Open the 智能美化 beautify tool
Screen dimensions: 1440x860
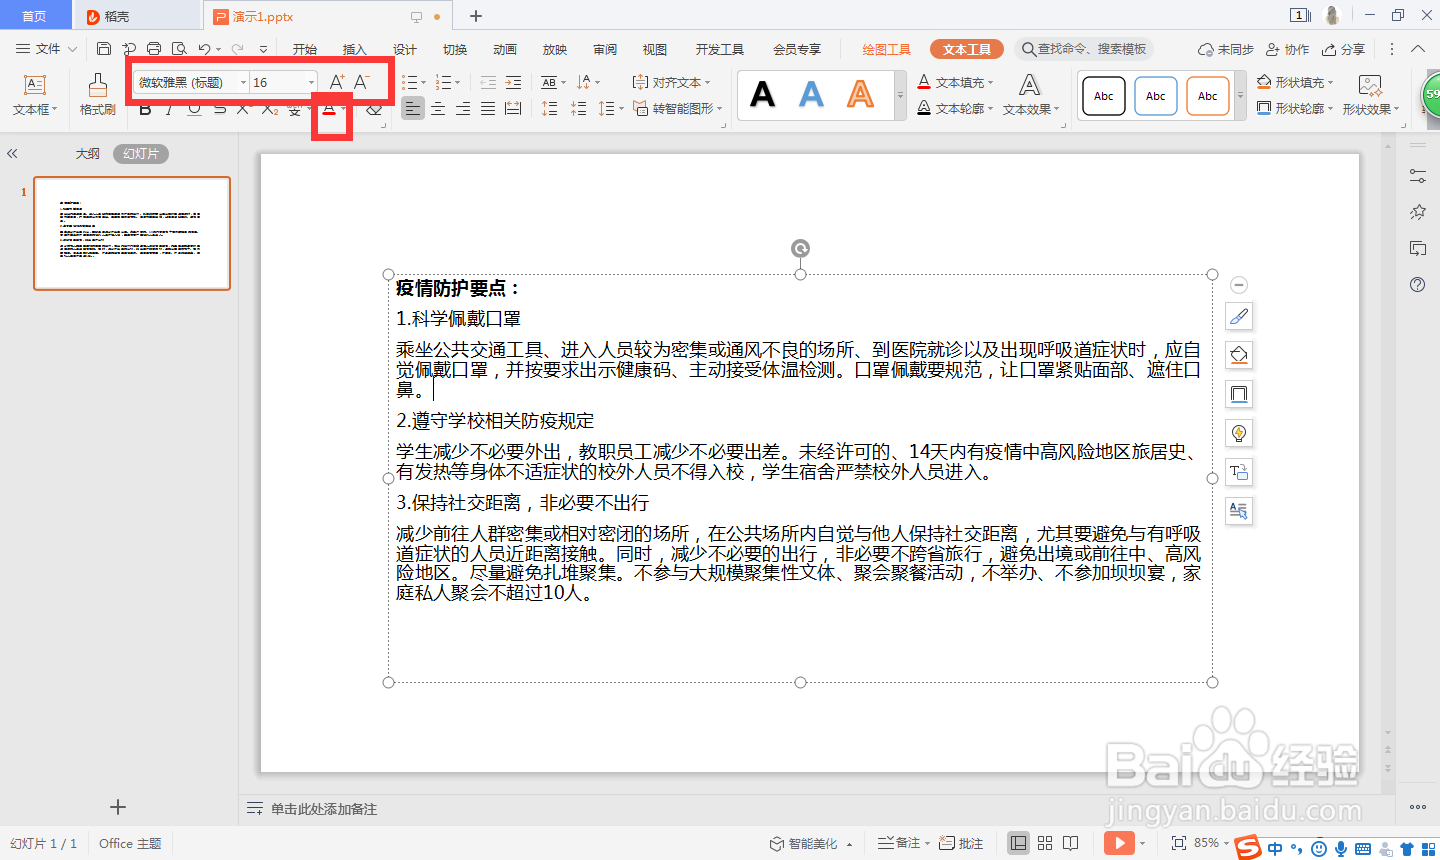coord(810,843)
